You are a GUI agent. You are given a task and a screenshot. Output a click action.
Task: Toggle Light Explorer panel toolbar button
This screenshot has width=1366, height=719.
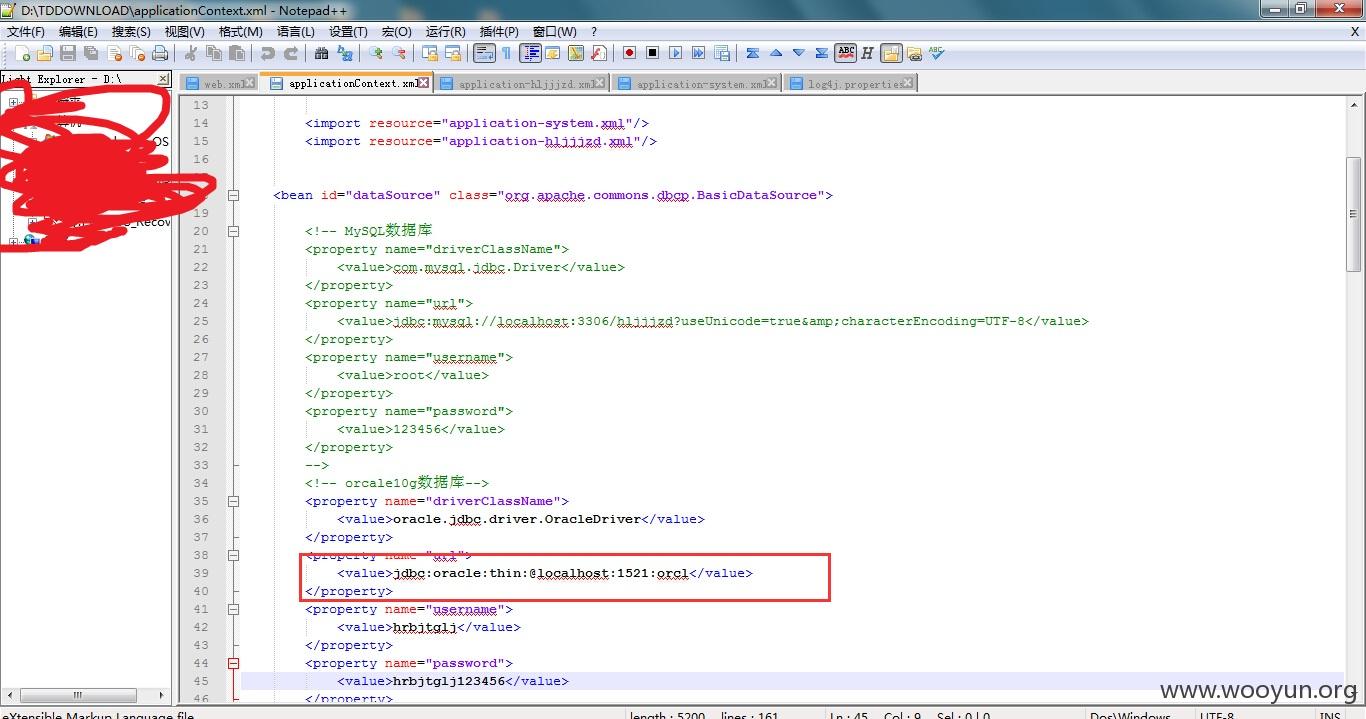coord(890,53)
